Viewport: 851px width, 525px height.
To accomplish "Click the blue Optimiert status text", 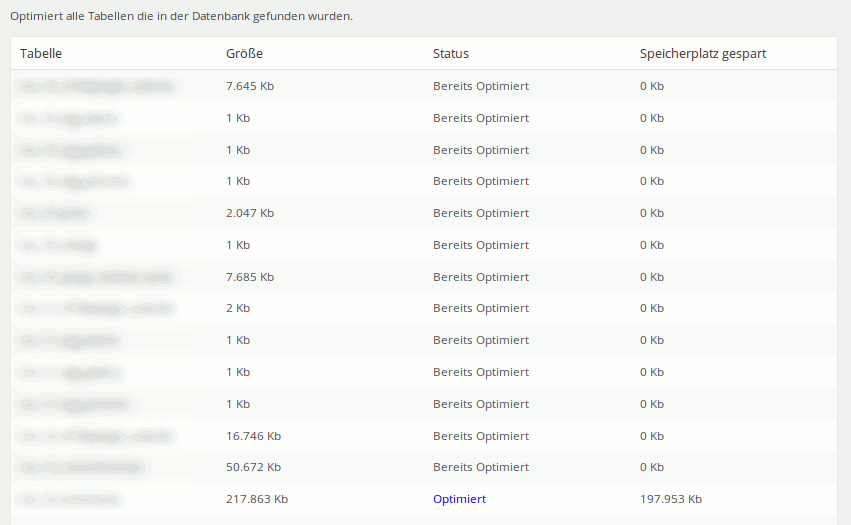I will (x=459, y=499).
